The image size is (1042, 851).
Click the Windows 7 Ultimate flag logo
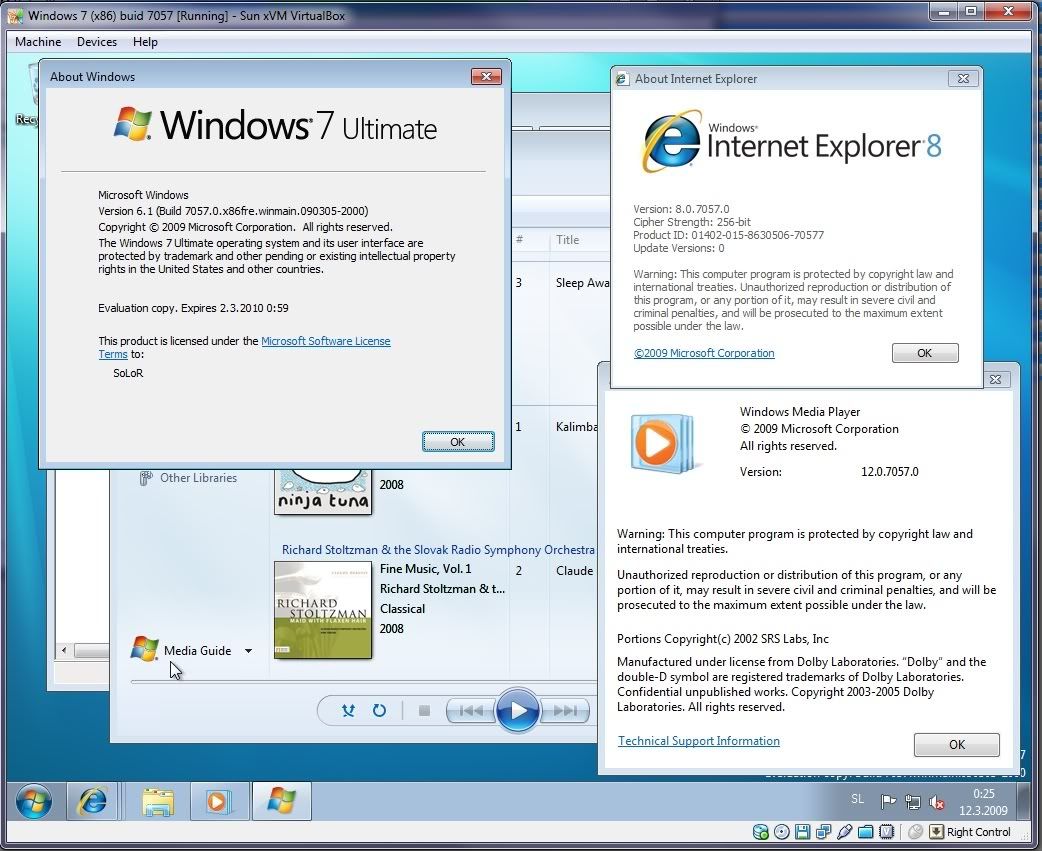[132, 123]
